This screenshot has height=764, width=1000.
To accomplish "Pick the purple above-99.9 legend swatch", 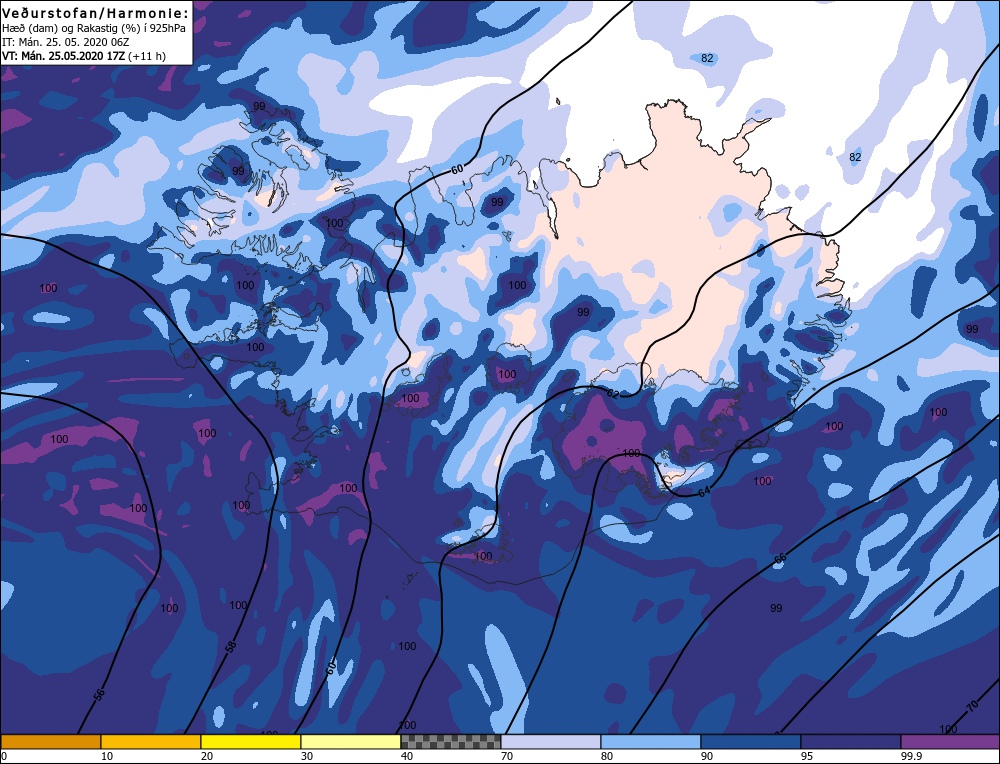I will pyautogui.click(x=950, y=742).
